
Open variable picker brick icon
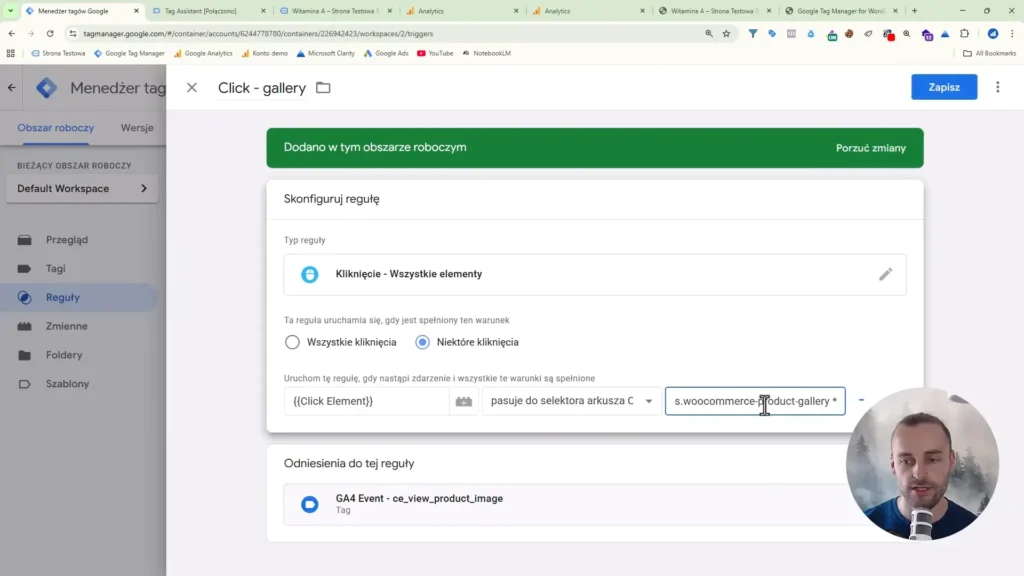(464, 402)
